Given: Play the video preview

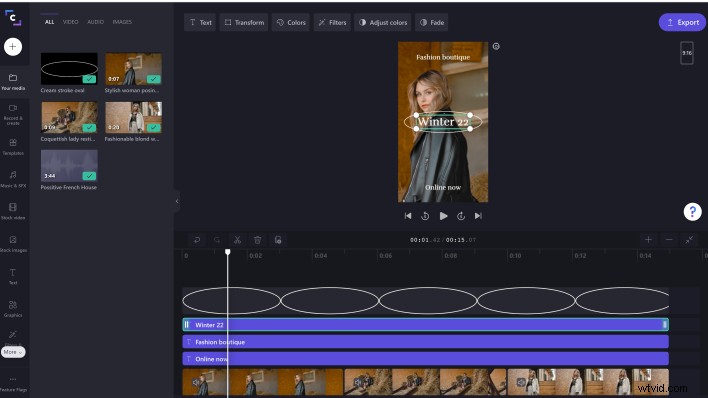Looking at the screenshot, I should point(443,216).
